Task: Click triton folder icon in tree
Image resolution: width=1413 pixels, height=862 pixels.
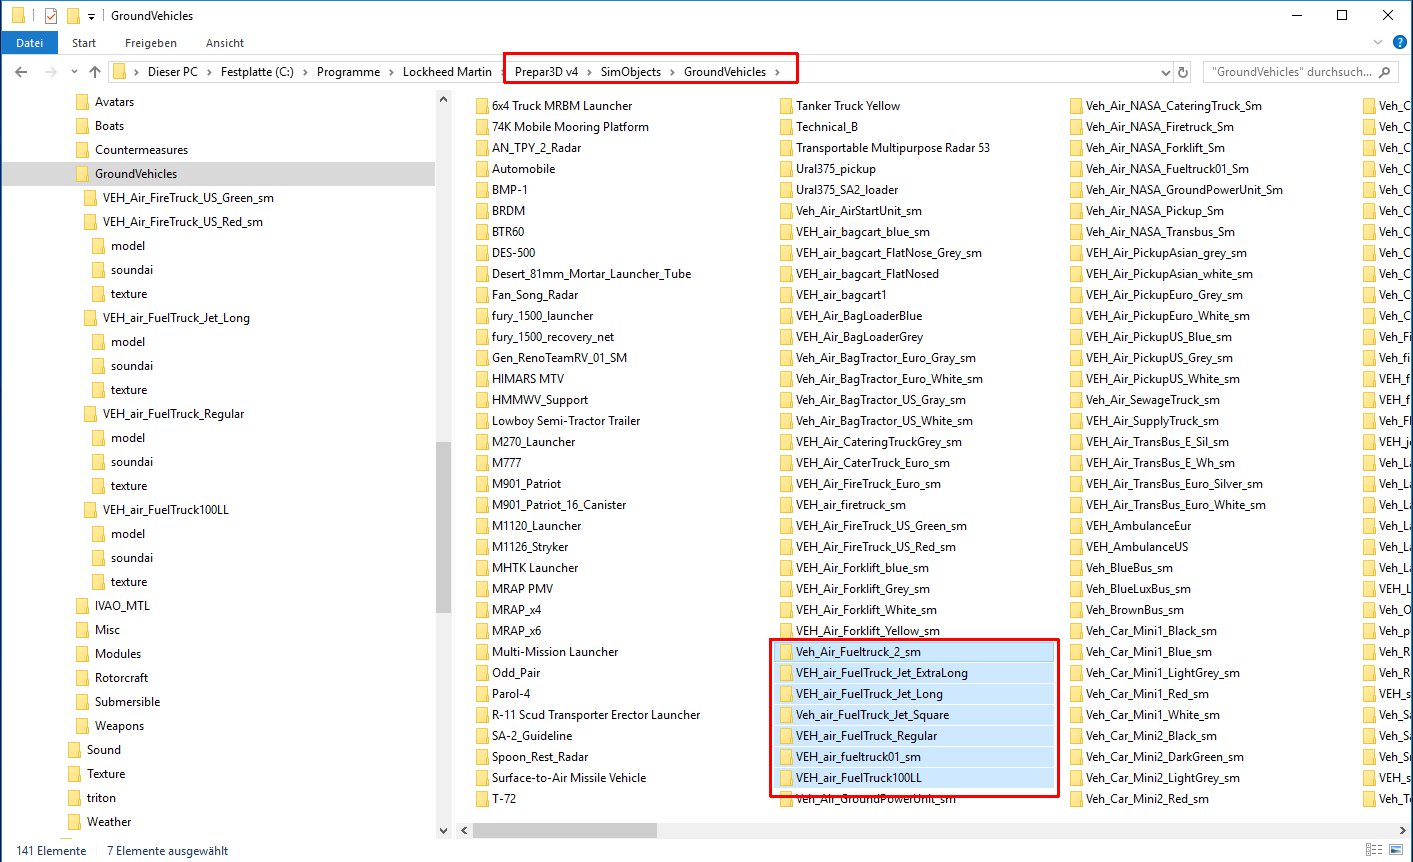Action: pos(74,798)
